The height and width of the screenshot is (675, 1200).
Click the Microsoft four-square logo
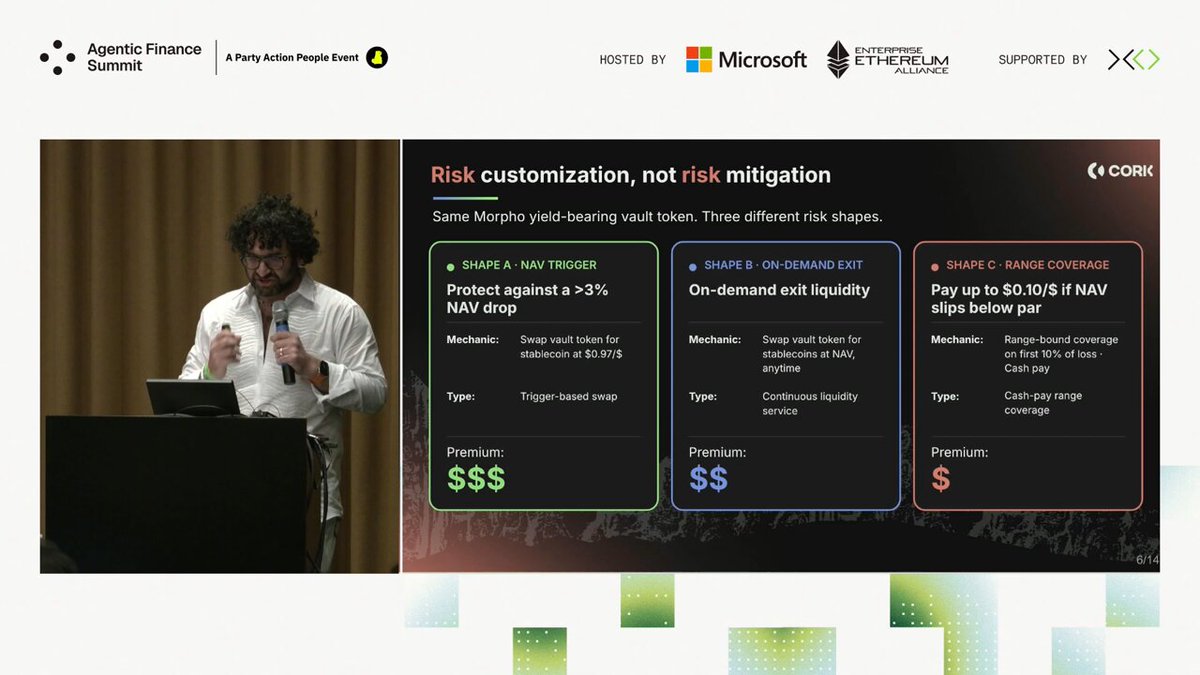click(699, 60)
